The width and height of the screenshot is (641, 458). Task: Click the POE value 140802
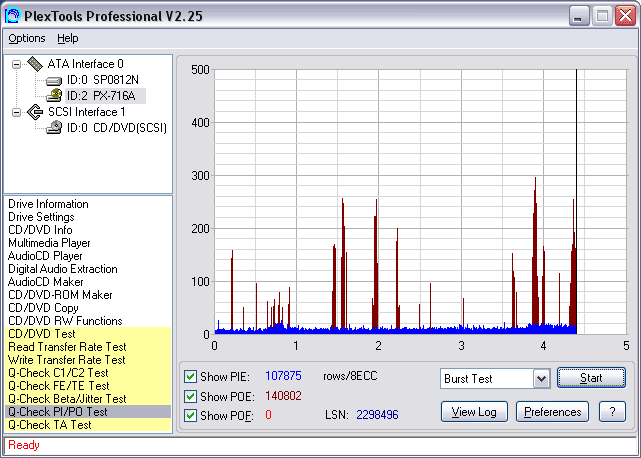pos(283,396)
